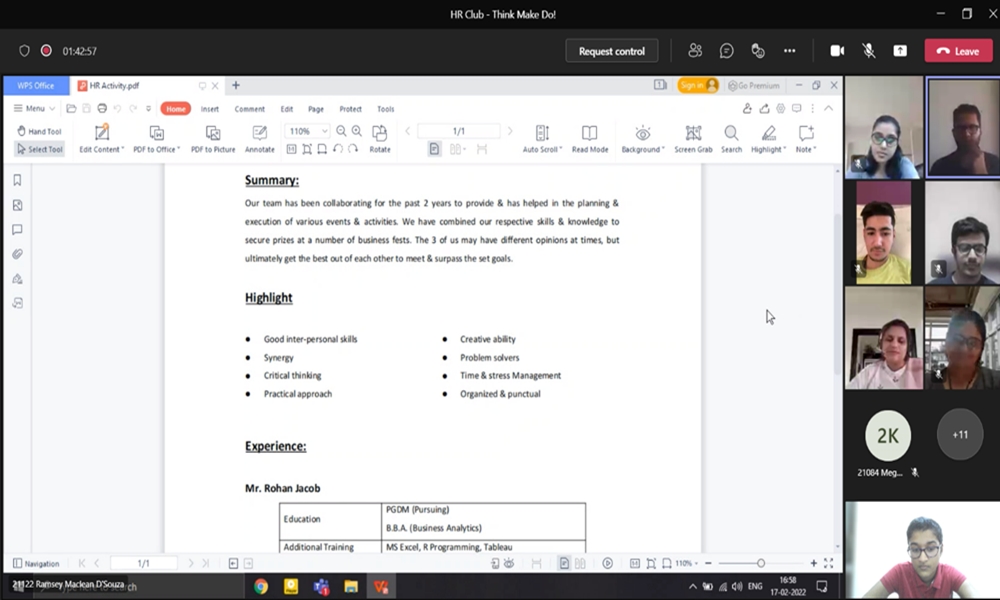Toggle the Navigation pane
The image size is (1000, 600).
[x=36, y=564]
